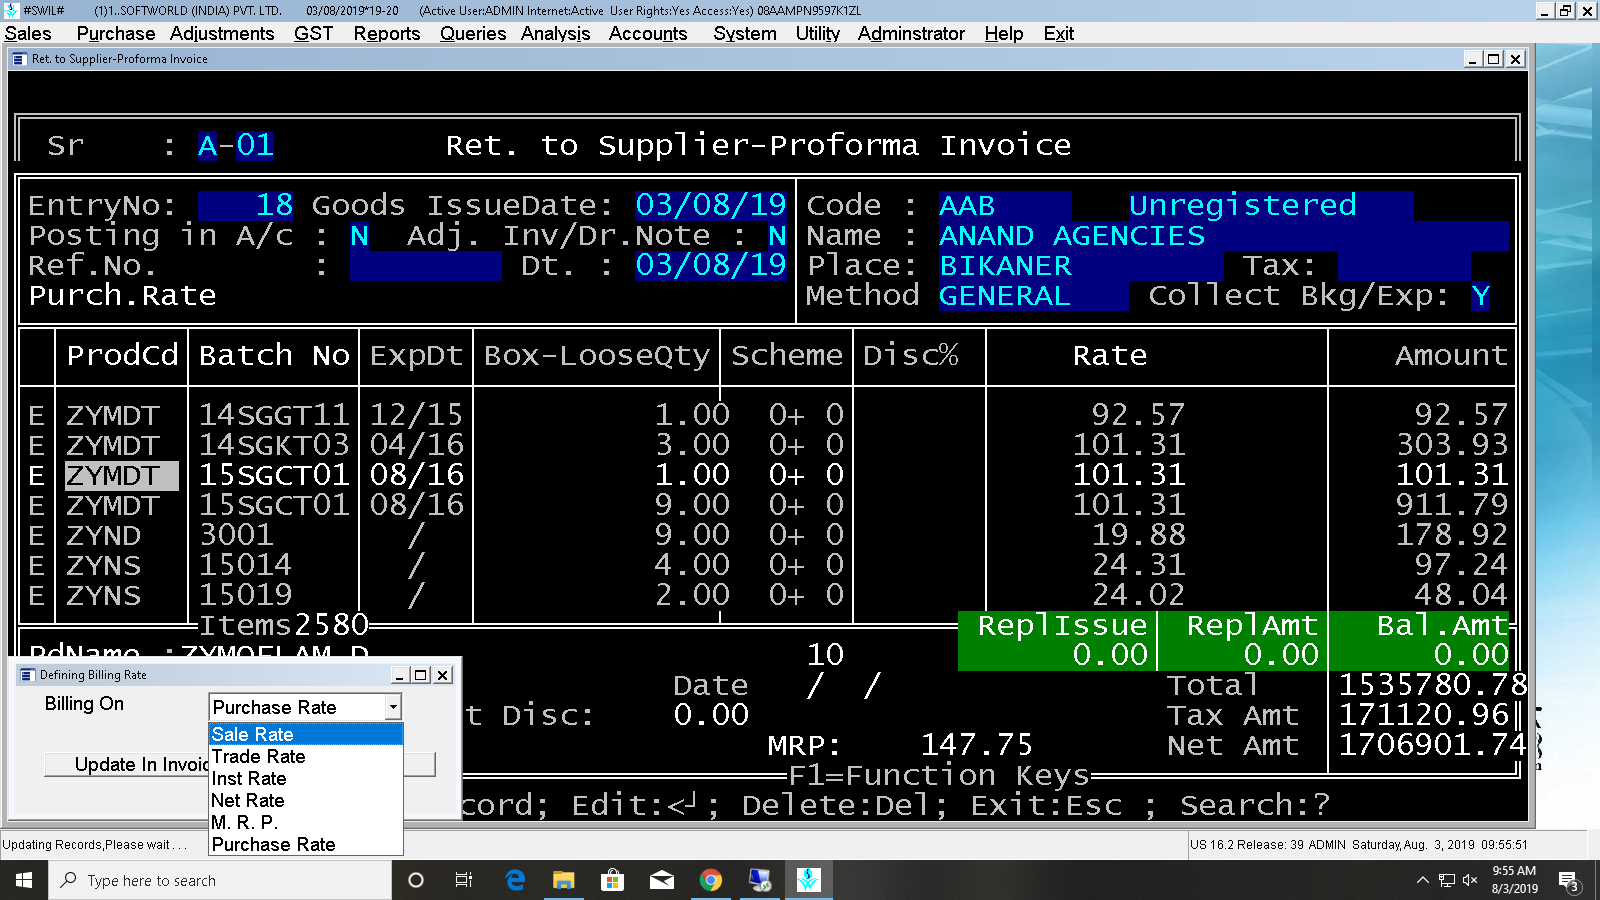Image resolution: width=1600 pixels, height=900 pixels.
Task: Click the Method field GENERAL
Action: click(1034, 296)
